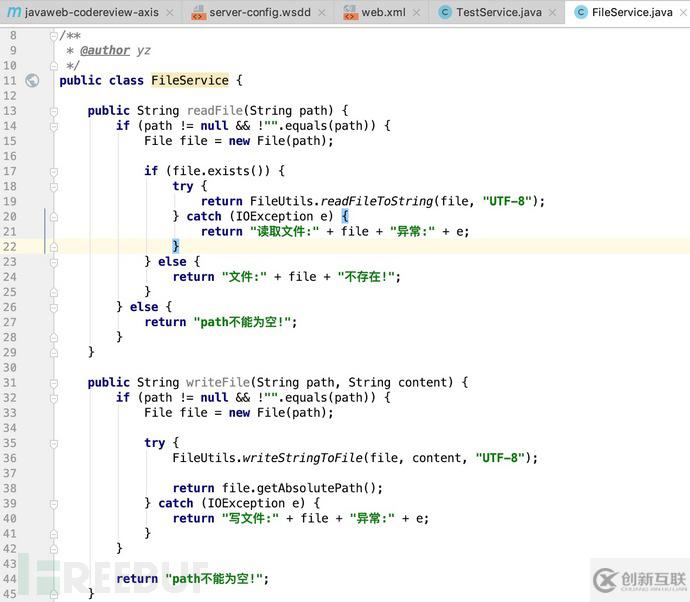This screenshot has height=602, width=690.
Task: Close the javaweb-codereview-axis tab
Action: click(169, 13)
